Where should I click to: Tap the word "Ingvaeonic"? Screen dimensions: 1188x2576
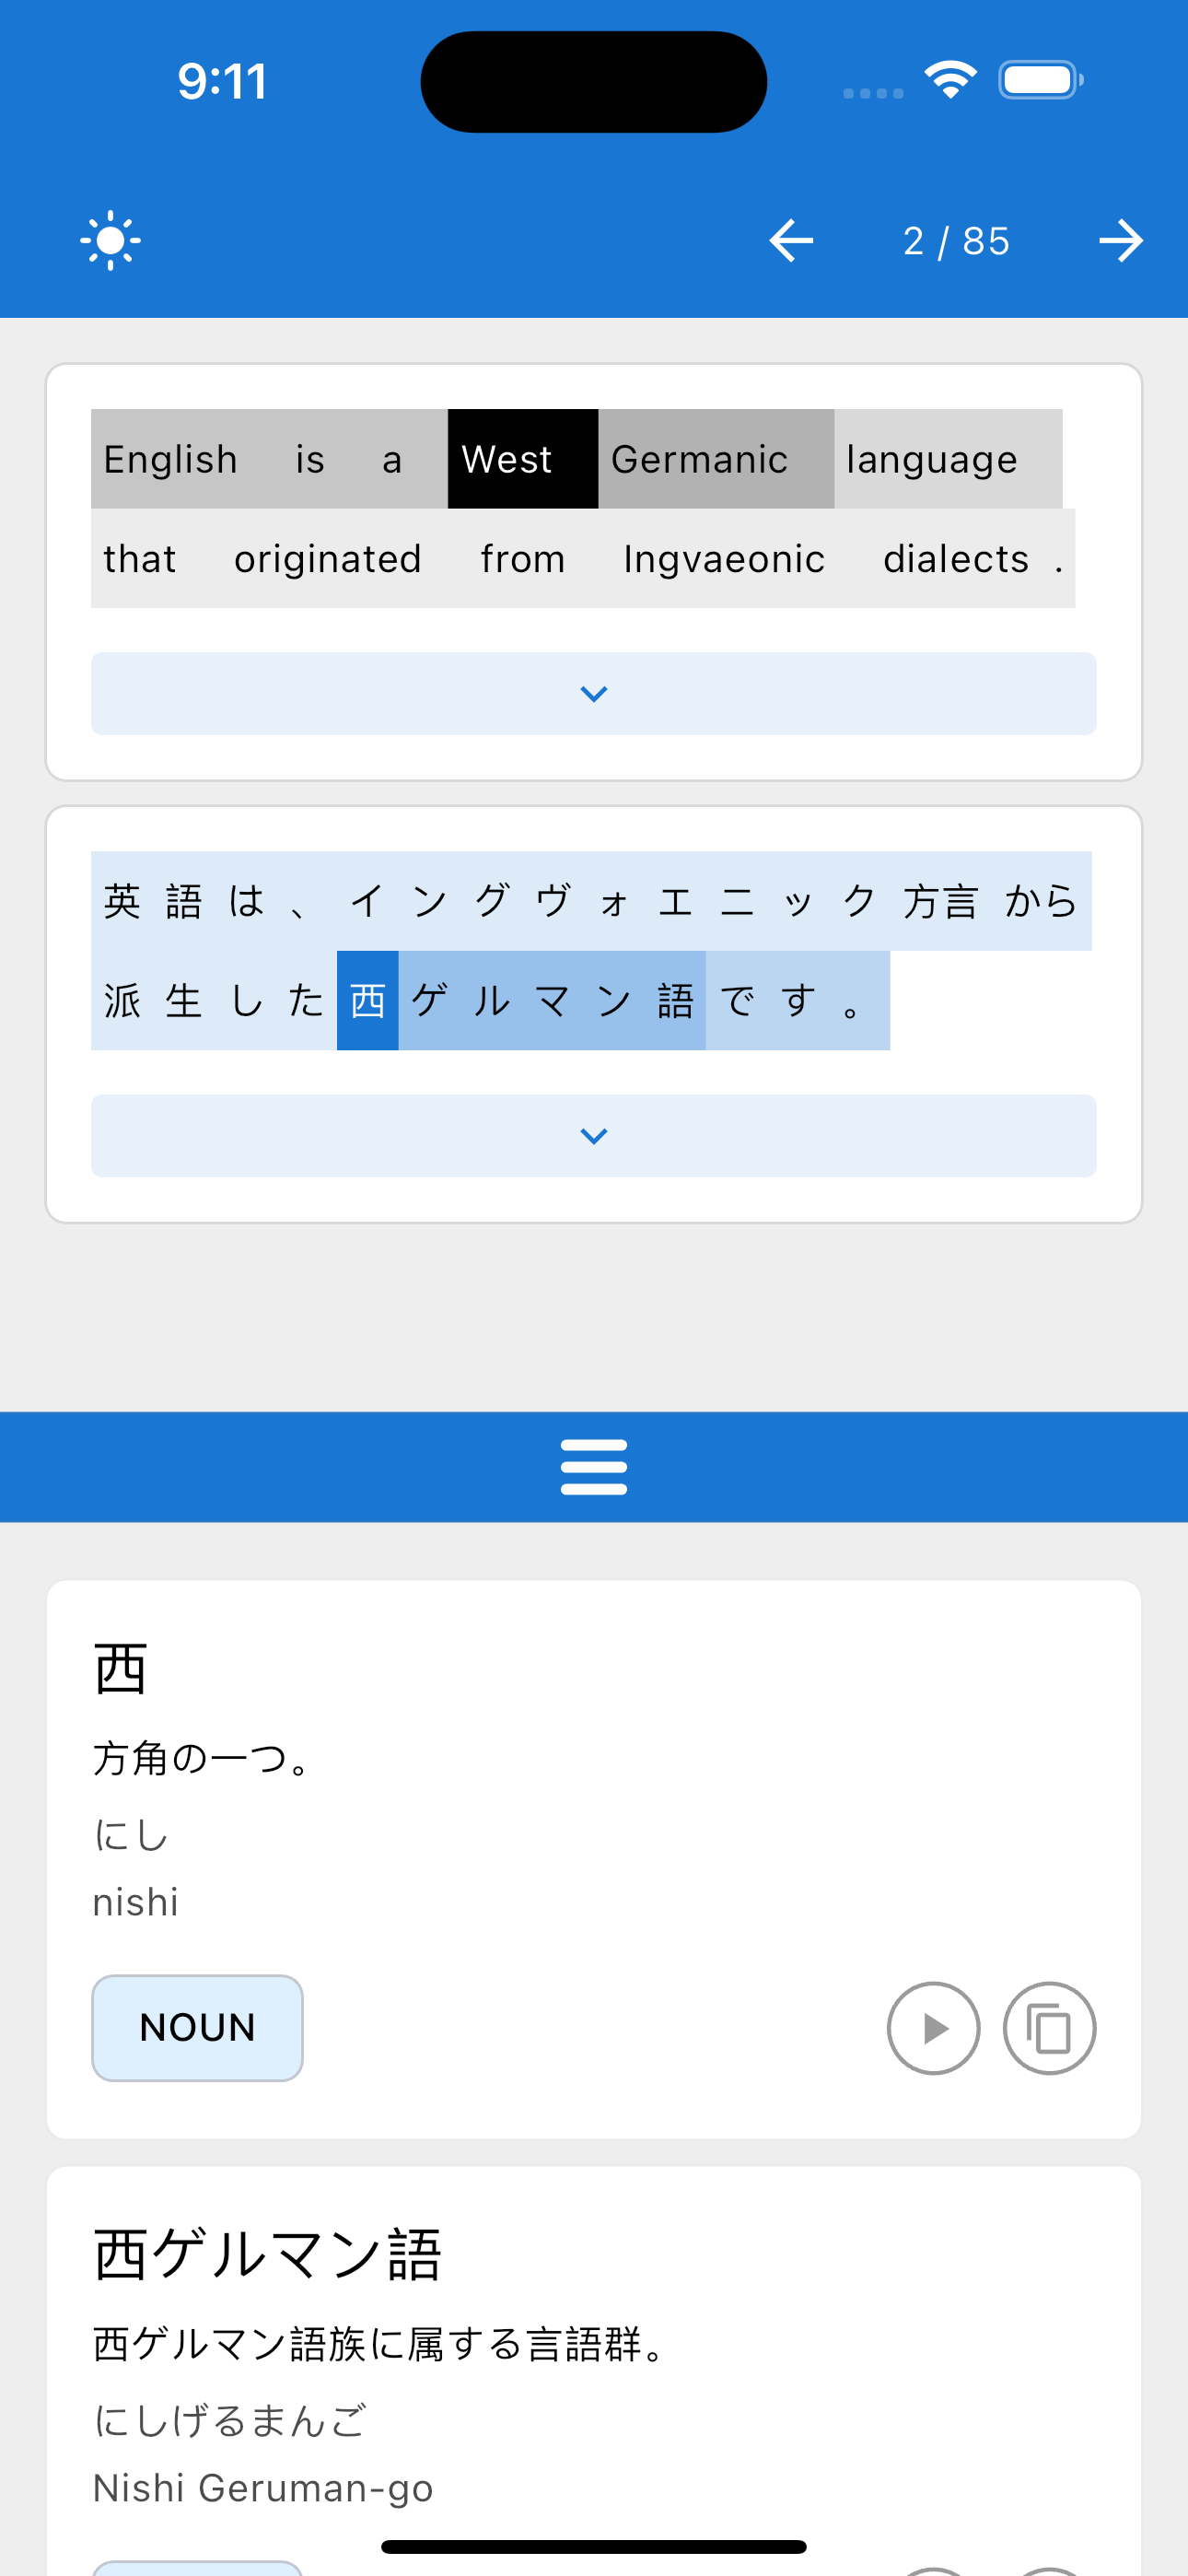click(x=724, y=558)
